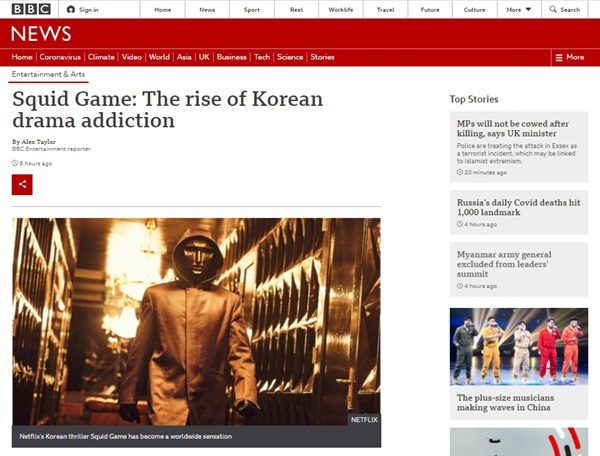This screenshot has width=600, height=456.
Task: Click the 4 hours ago under Russia story
Action: 481,224
